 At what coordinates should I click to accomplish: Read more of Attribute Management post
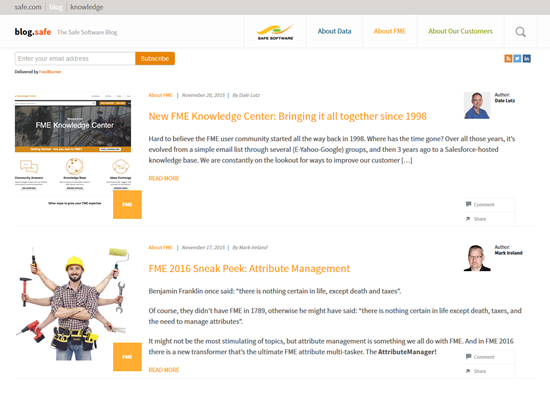click(x=164, y=370)
